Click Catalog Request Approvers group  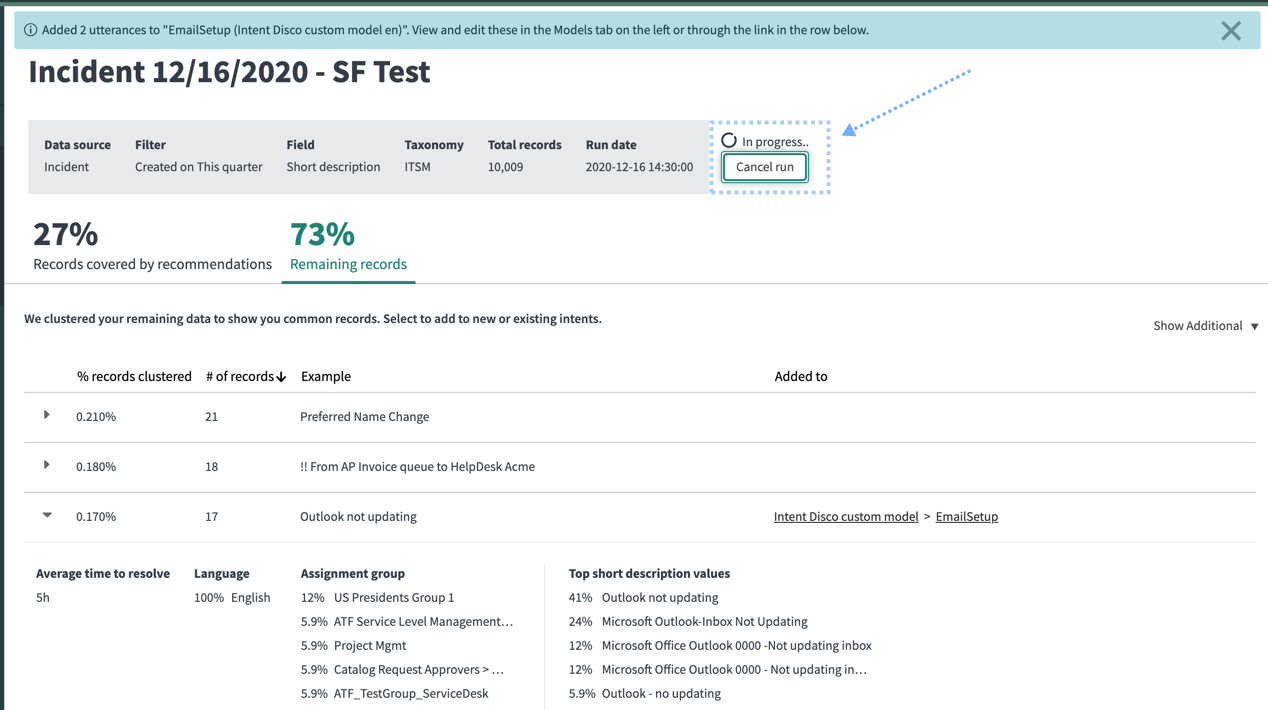coord(419,670)
